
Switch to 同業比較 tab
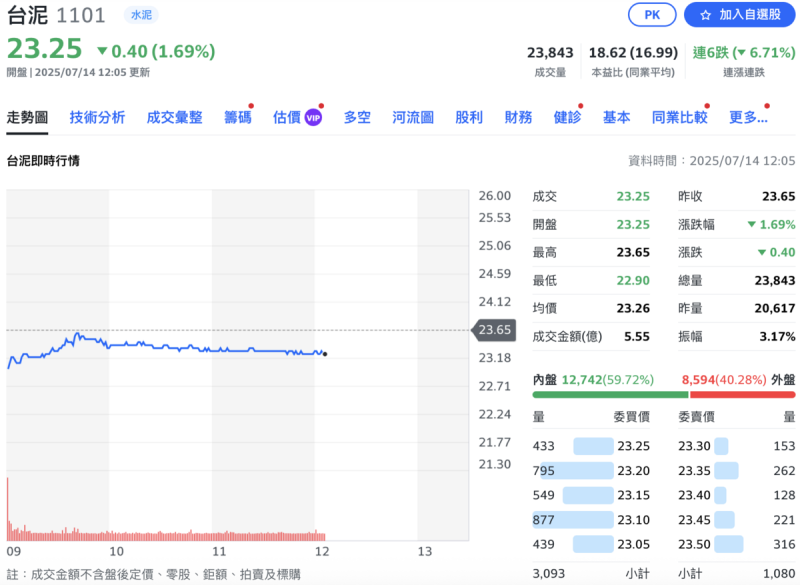(680, 117)
